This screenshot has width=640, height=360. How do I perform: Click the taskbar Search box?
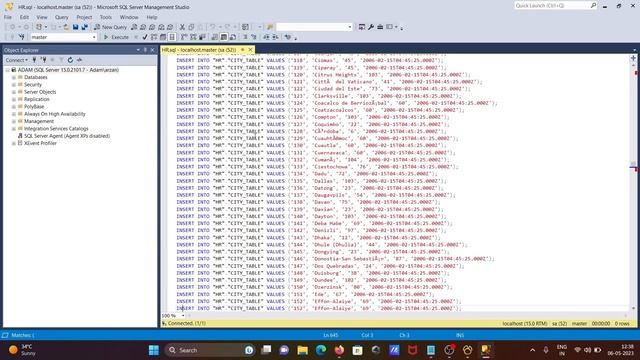210,350
